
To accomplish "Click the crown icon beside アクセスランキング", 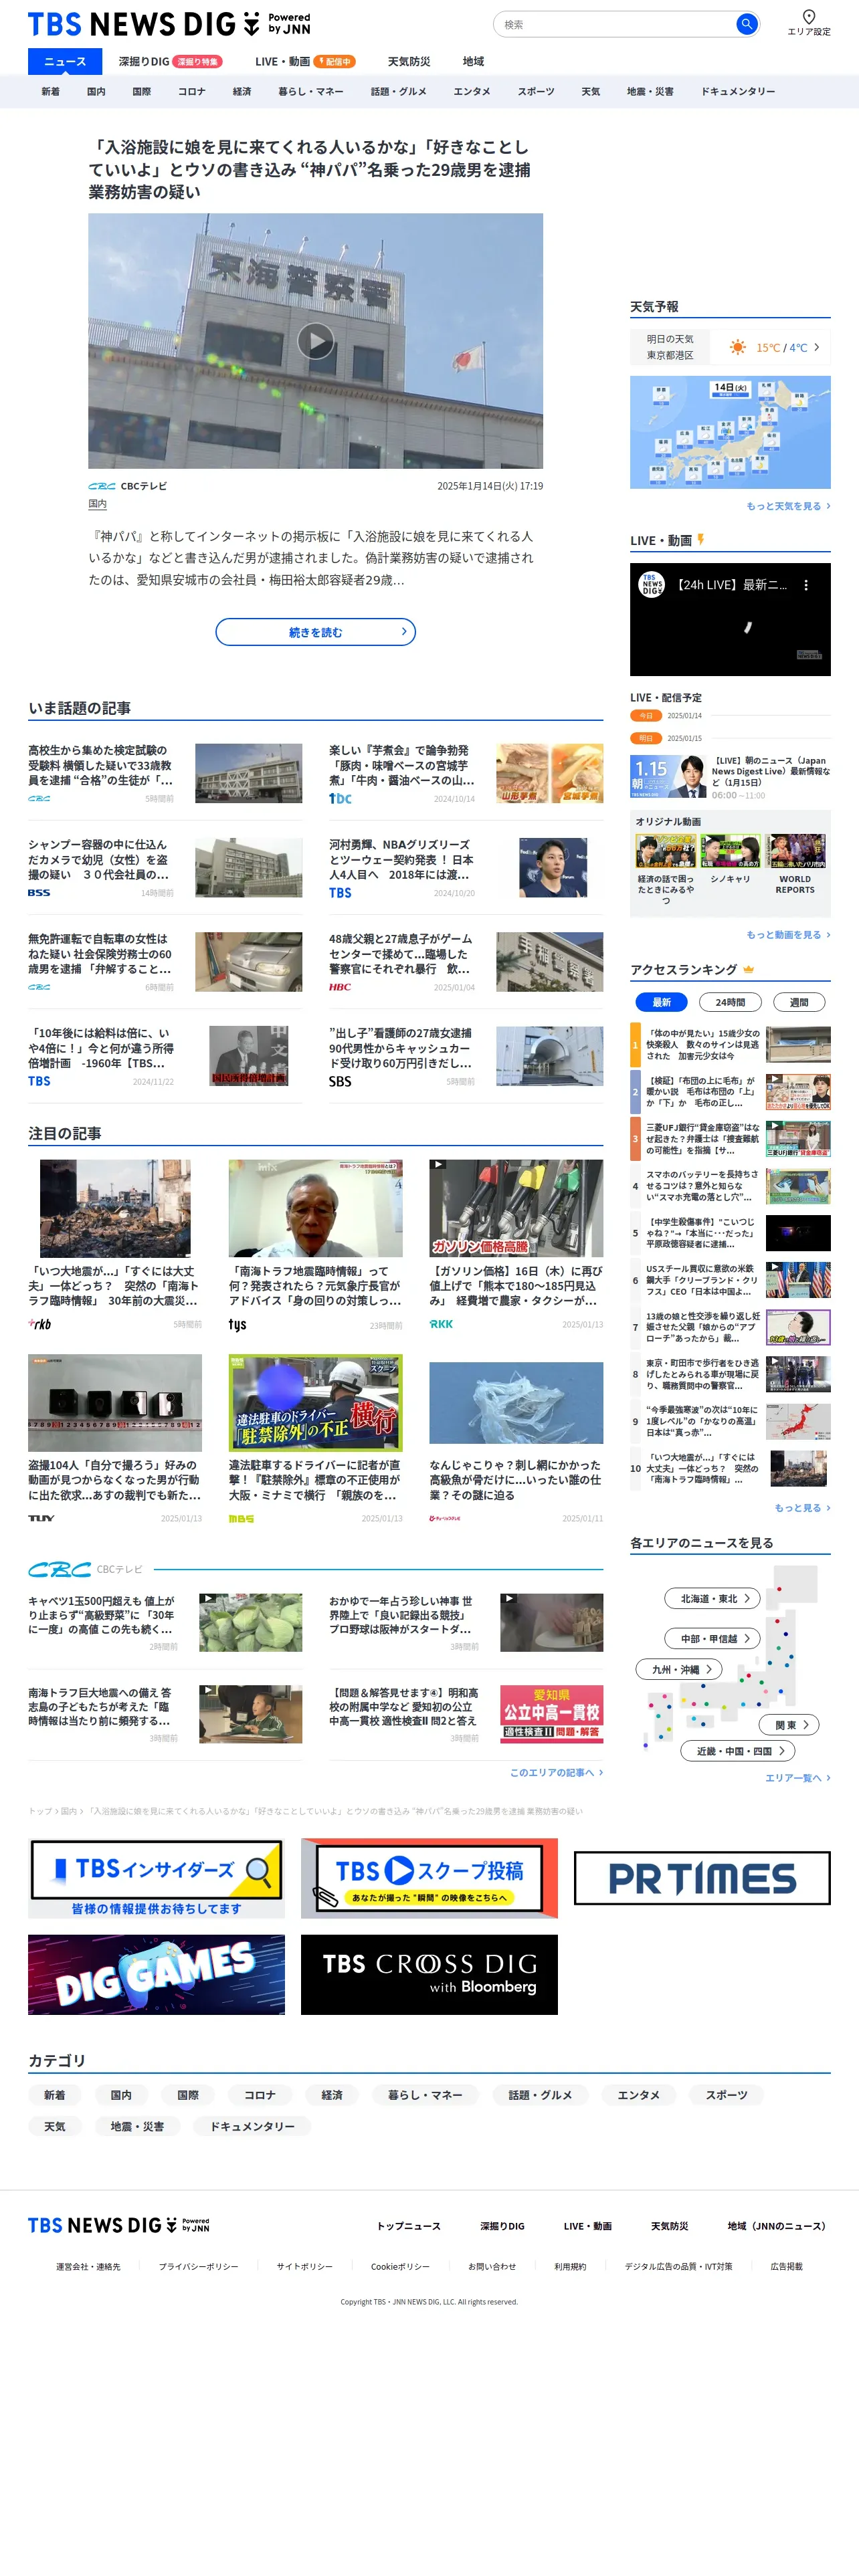I will tap(749, 969).
